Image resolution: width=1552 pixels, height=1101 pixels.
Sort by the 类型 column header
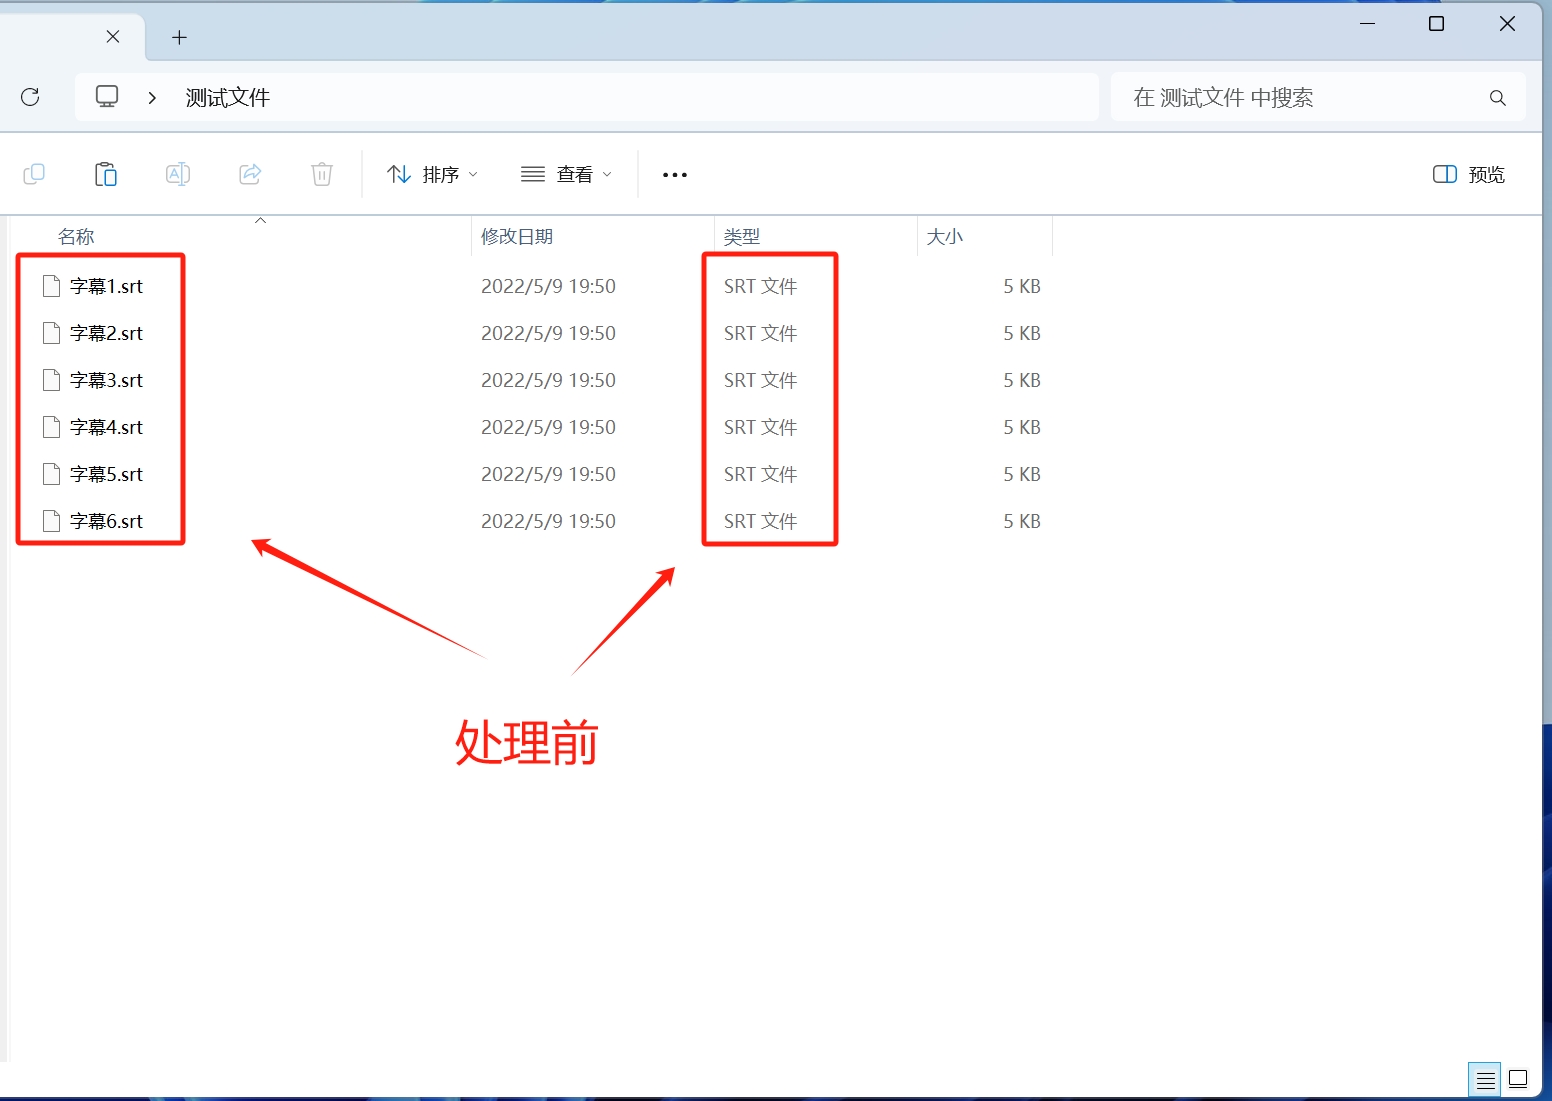(742, 236)
